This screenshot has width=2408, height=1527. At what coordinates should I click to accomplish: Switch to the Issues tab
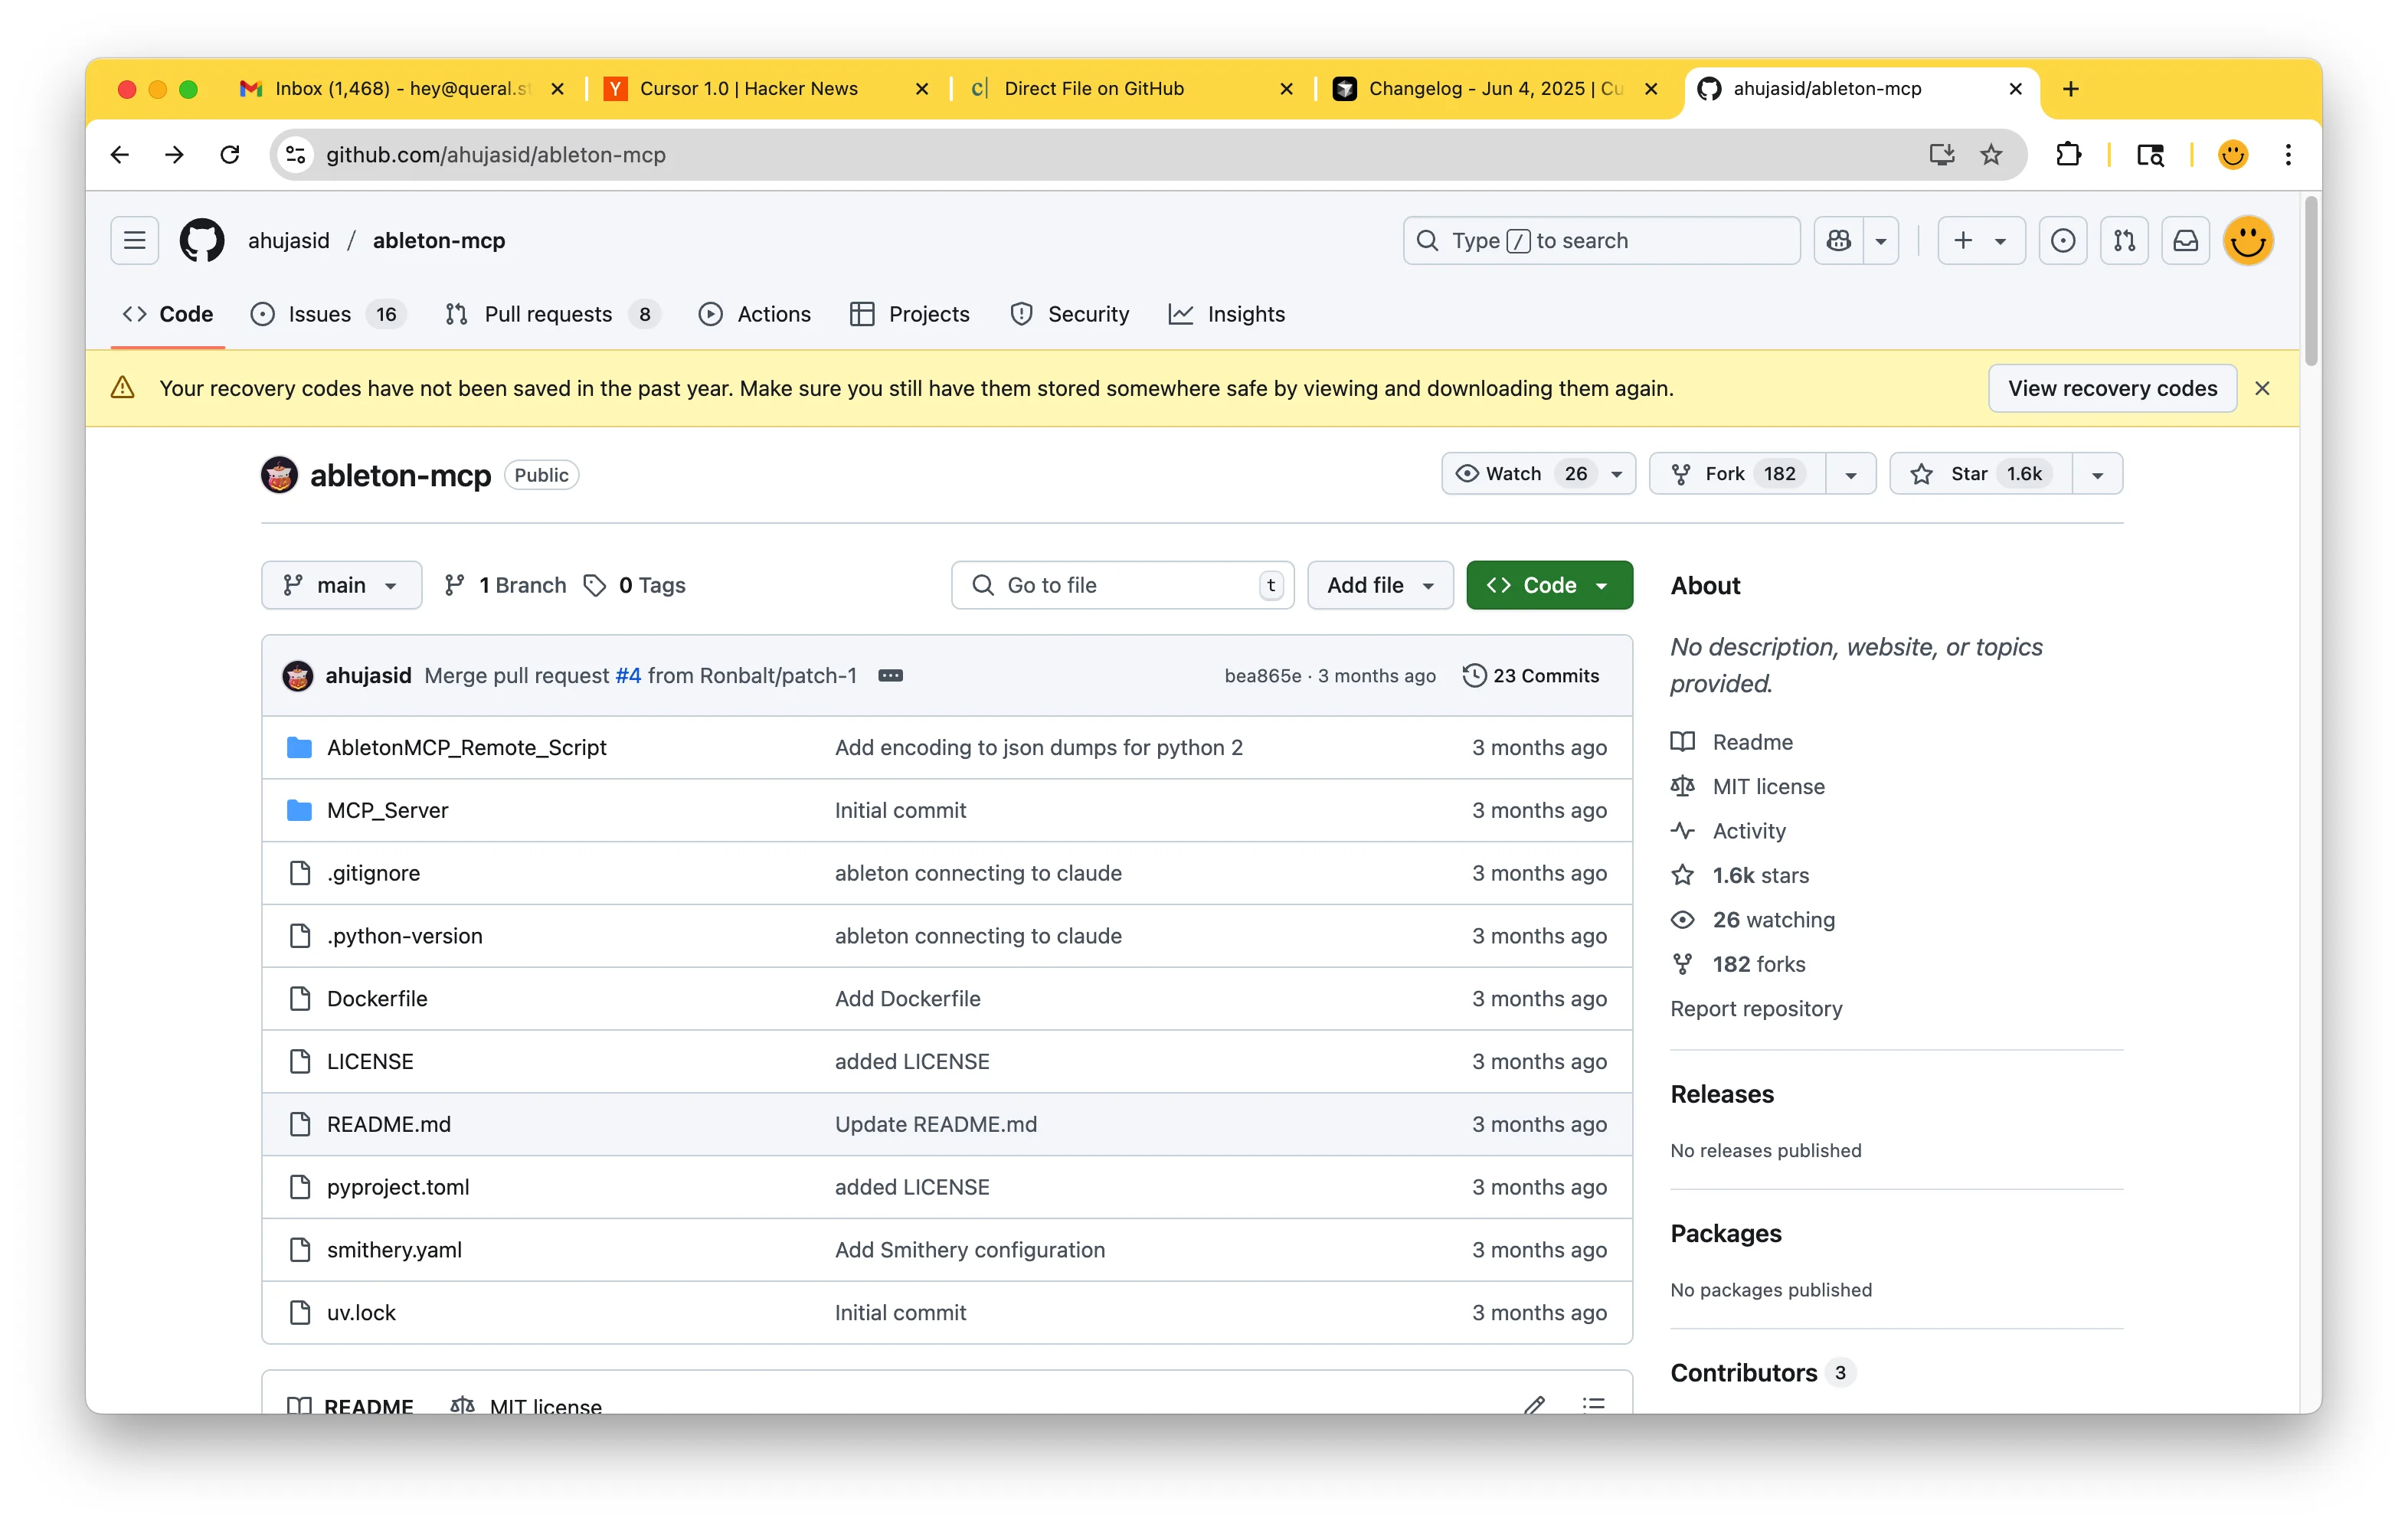coord(328,314)
